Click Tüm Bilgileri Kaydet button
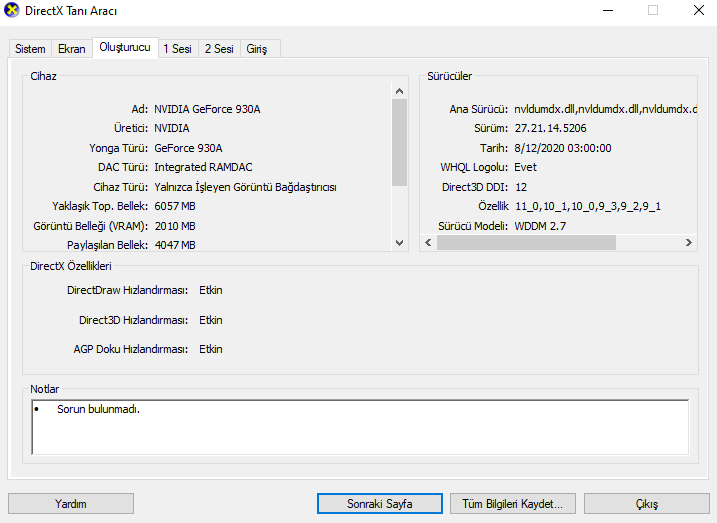The image size is (717, 523). pos(513,504)
